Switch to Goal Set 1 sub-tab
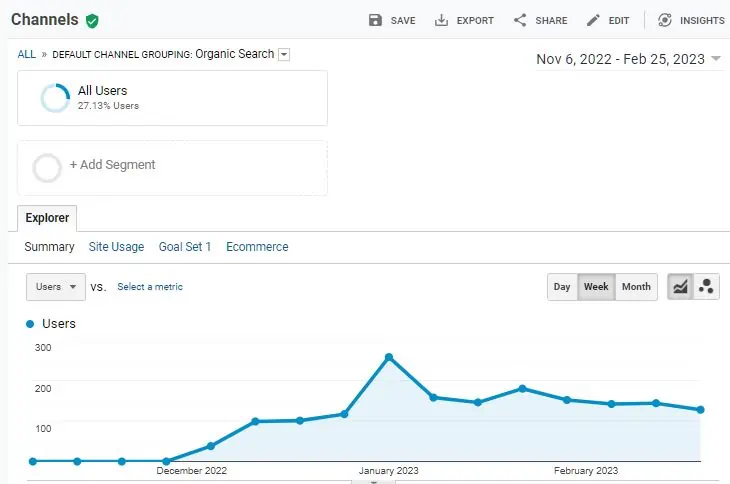Image resolution: width=730 pixels, height=484 pixels. 185,247
